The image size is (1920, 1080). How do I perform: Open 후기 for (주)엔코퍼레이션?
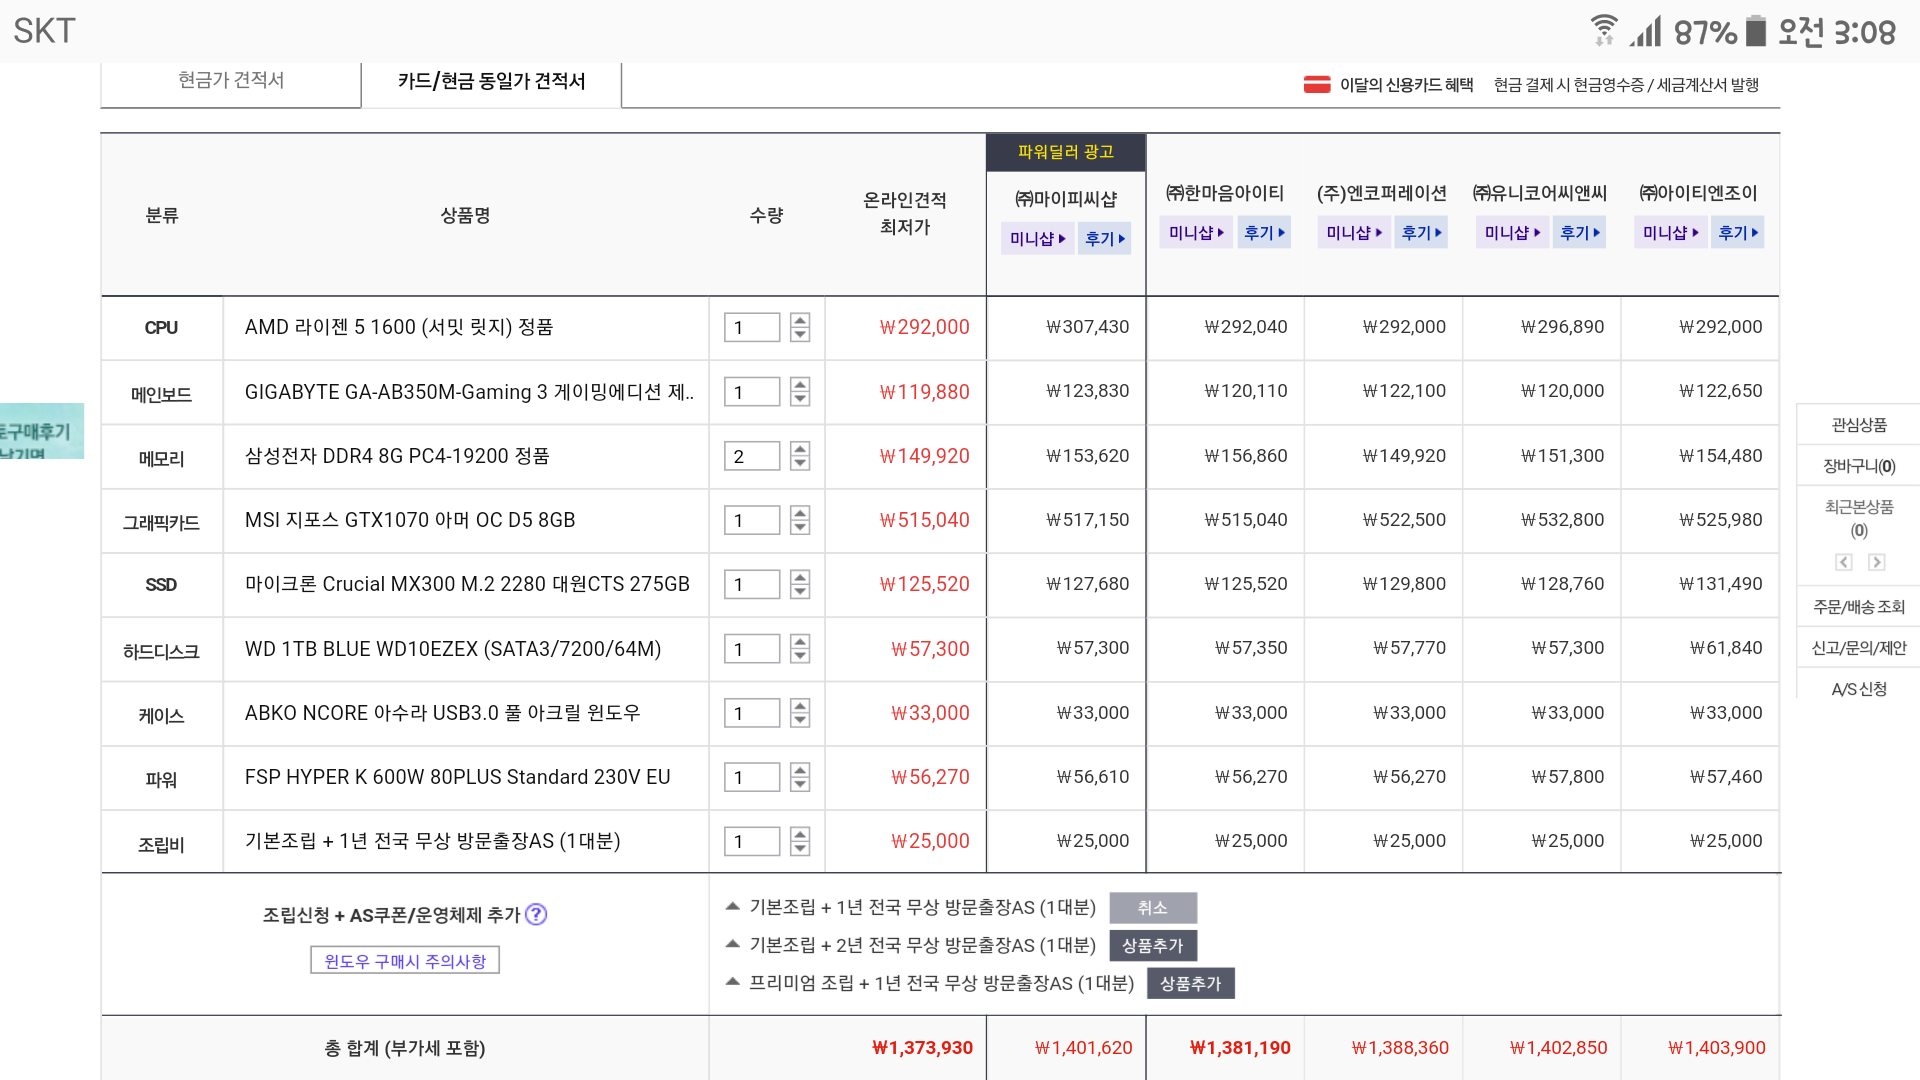pyautogui.click(x=1421, y=232)
